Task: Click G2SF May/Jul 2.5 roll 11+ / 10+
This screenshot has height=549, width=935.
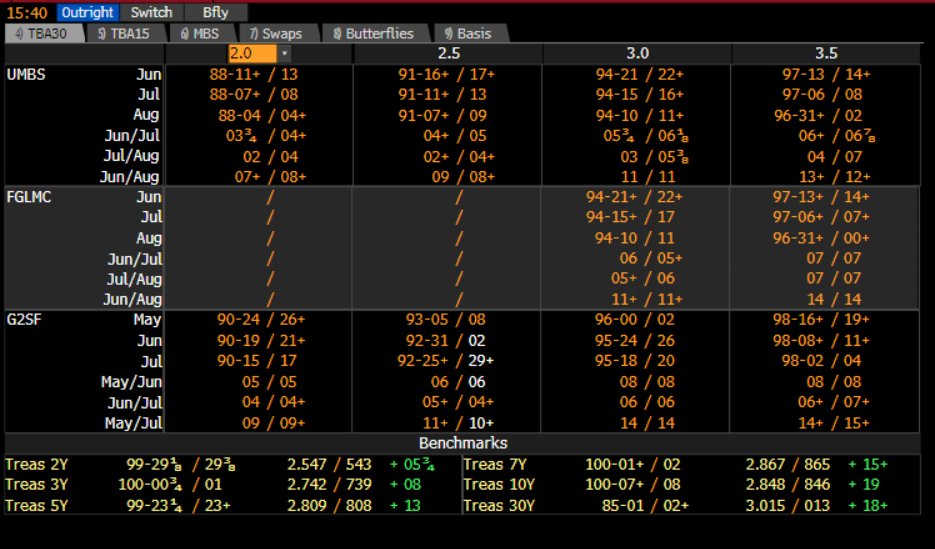Action: pos(459,423)
